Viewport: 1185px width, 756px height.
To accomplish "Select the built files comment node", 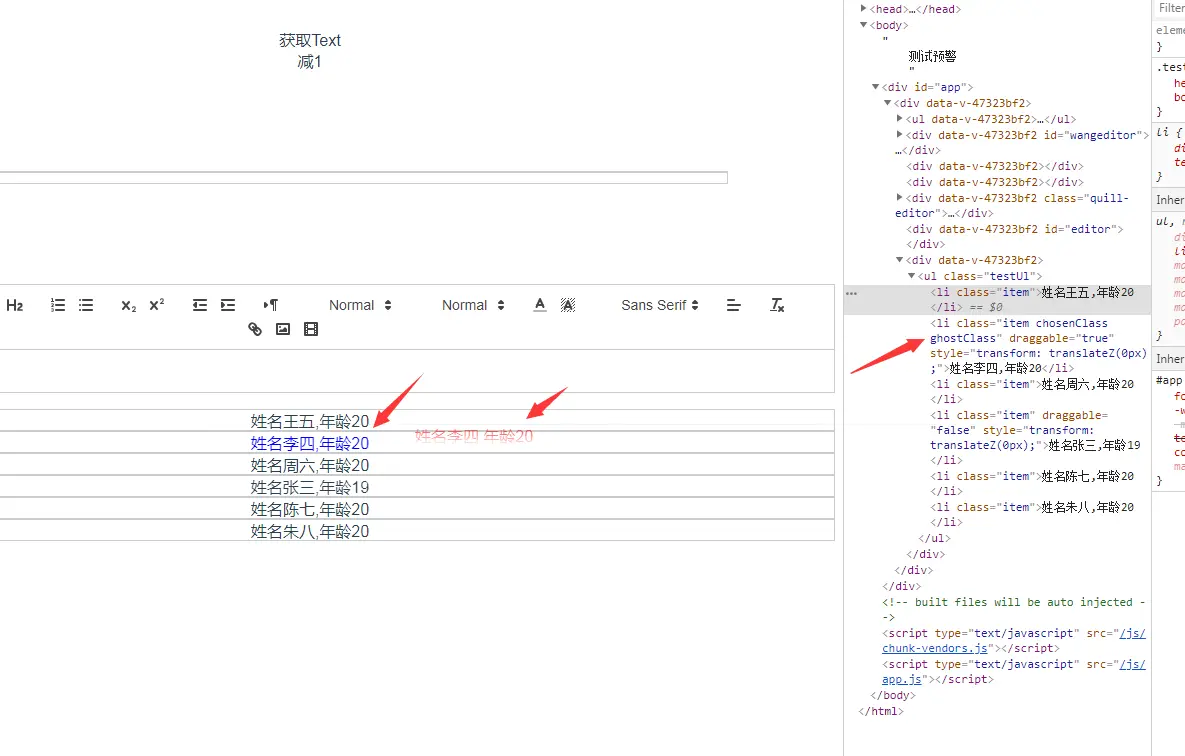I will (x=1013, y=609).
